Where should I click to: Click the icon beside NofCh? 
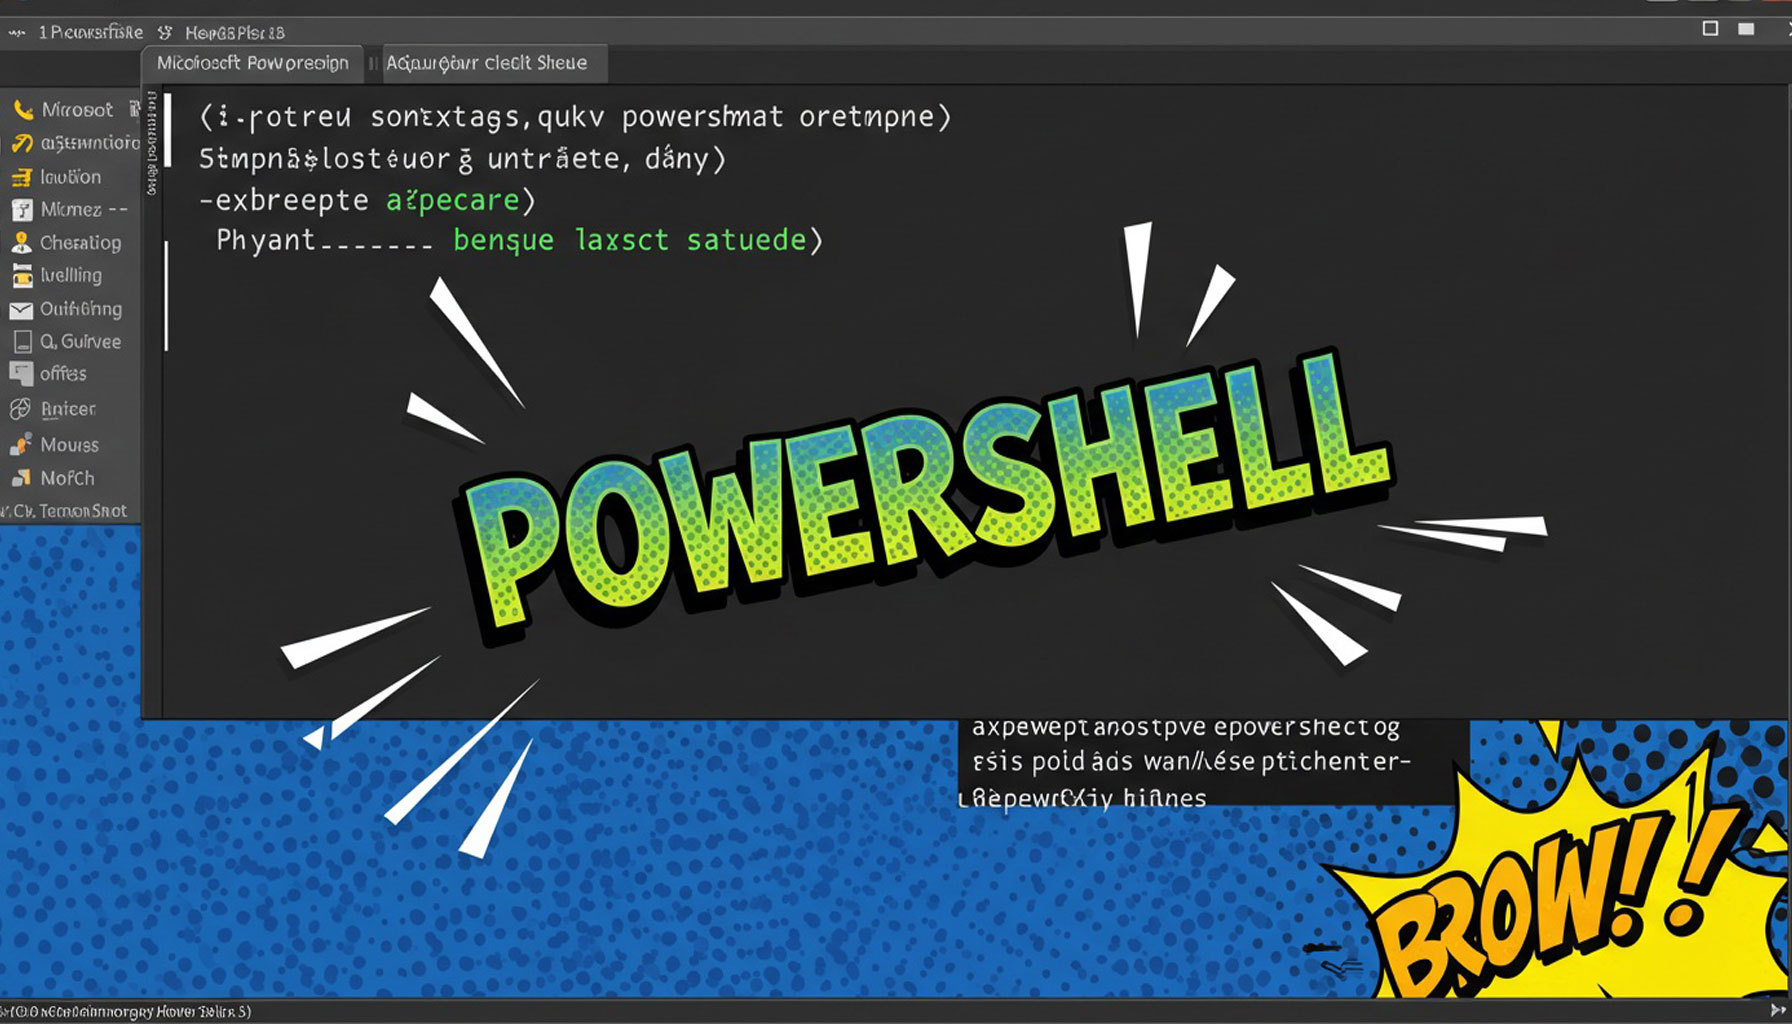21,478
